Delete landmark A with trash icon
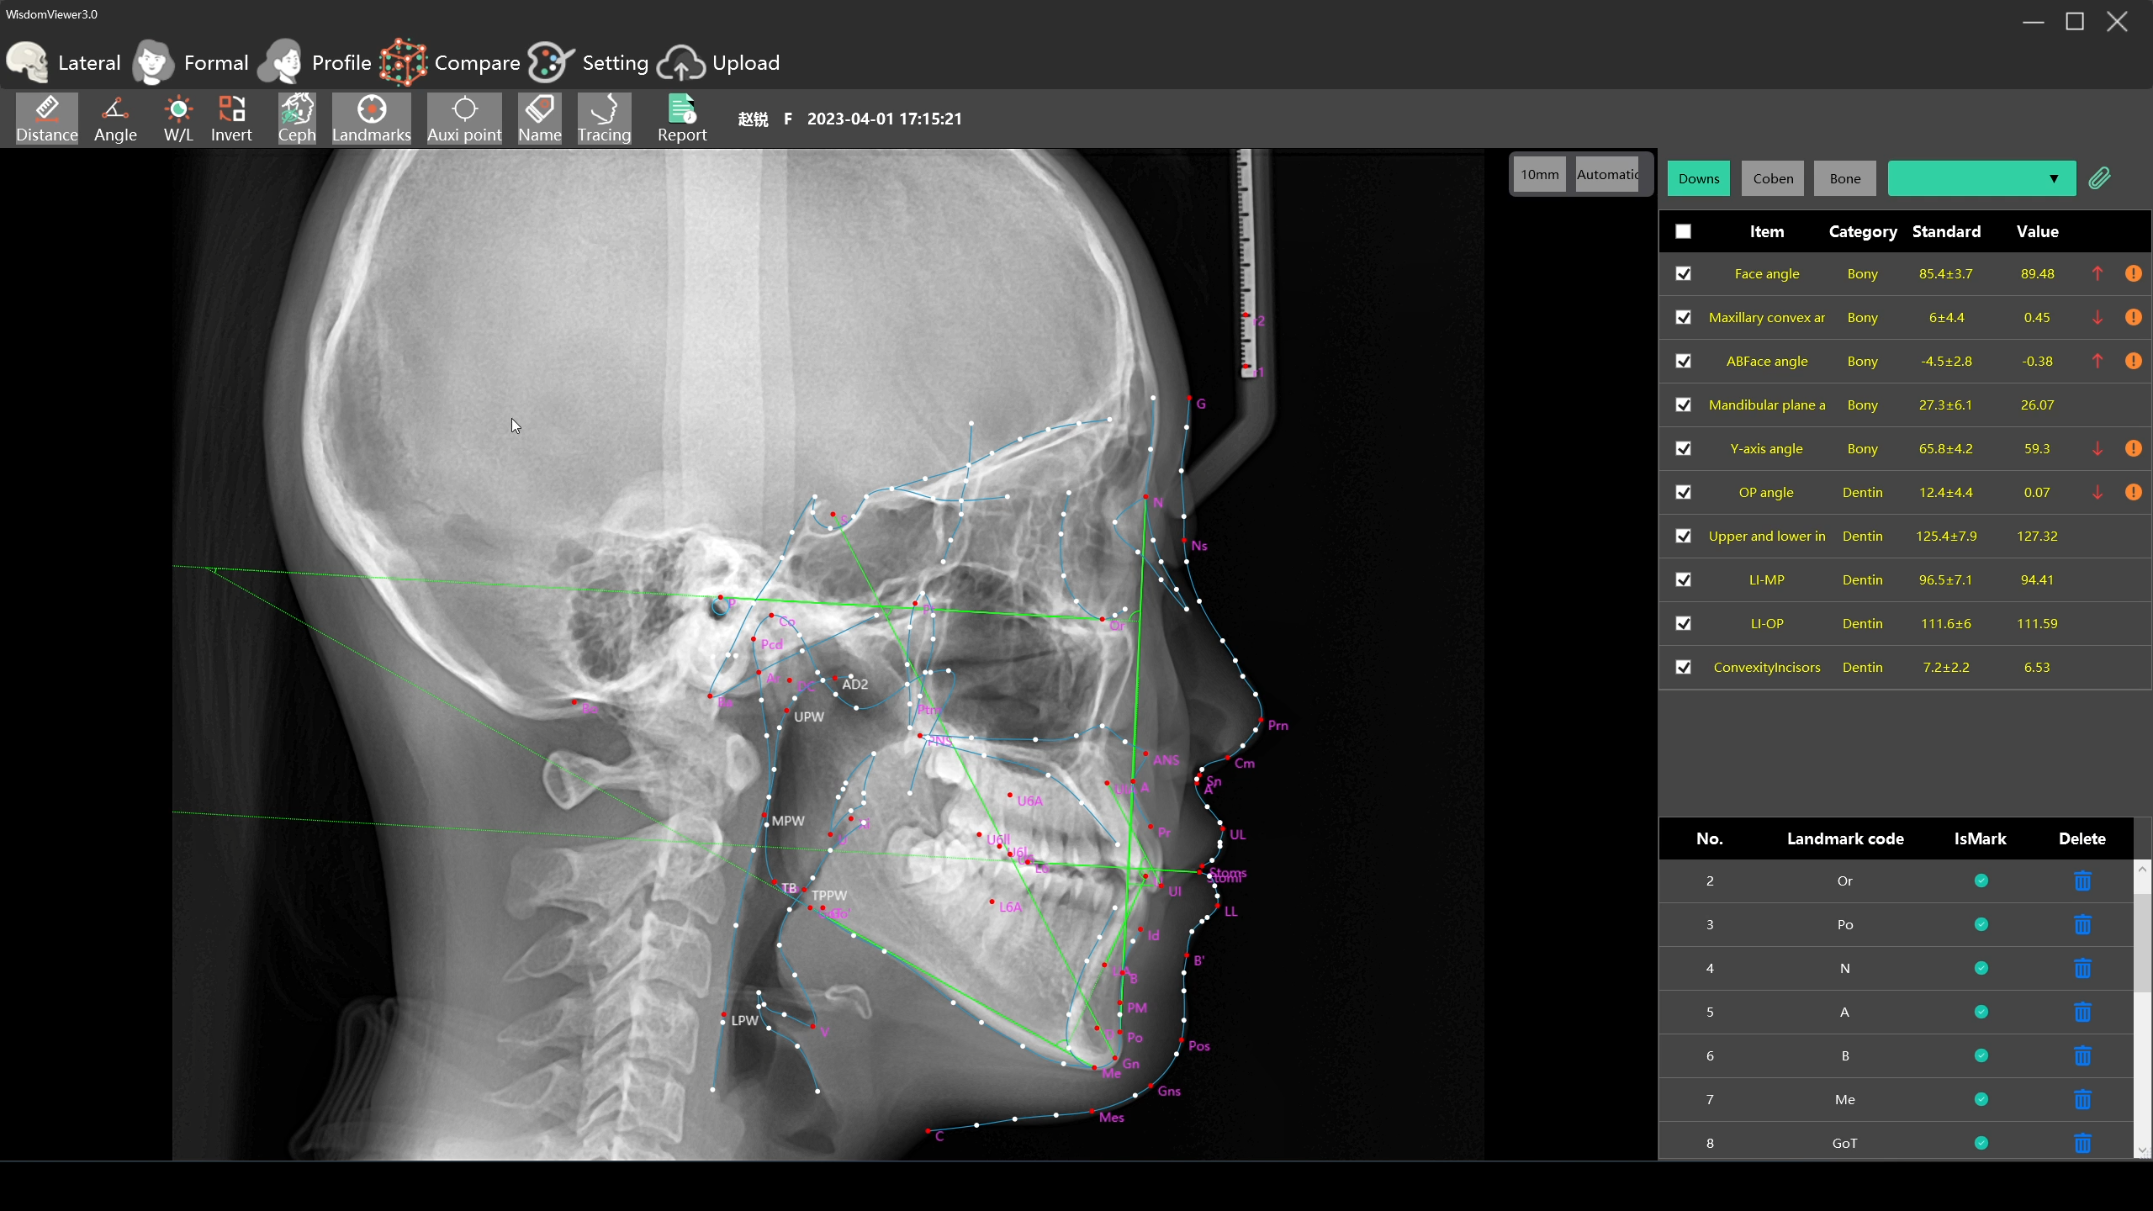 tap(2082, 1012)
